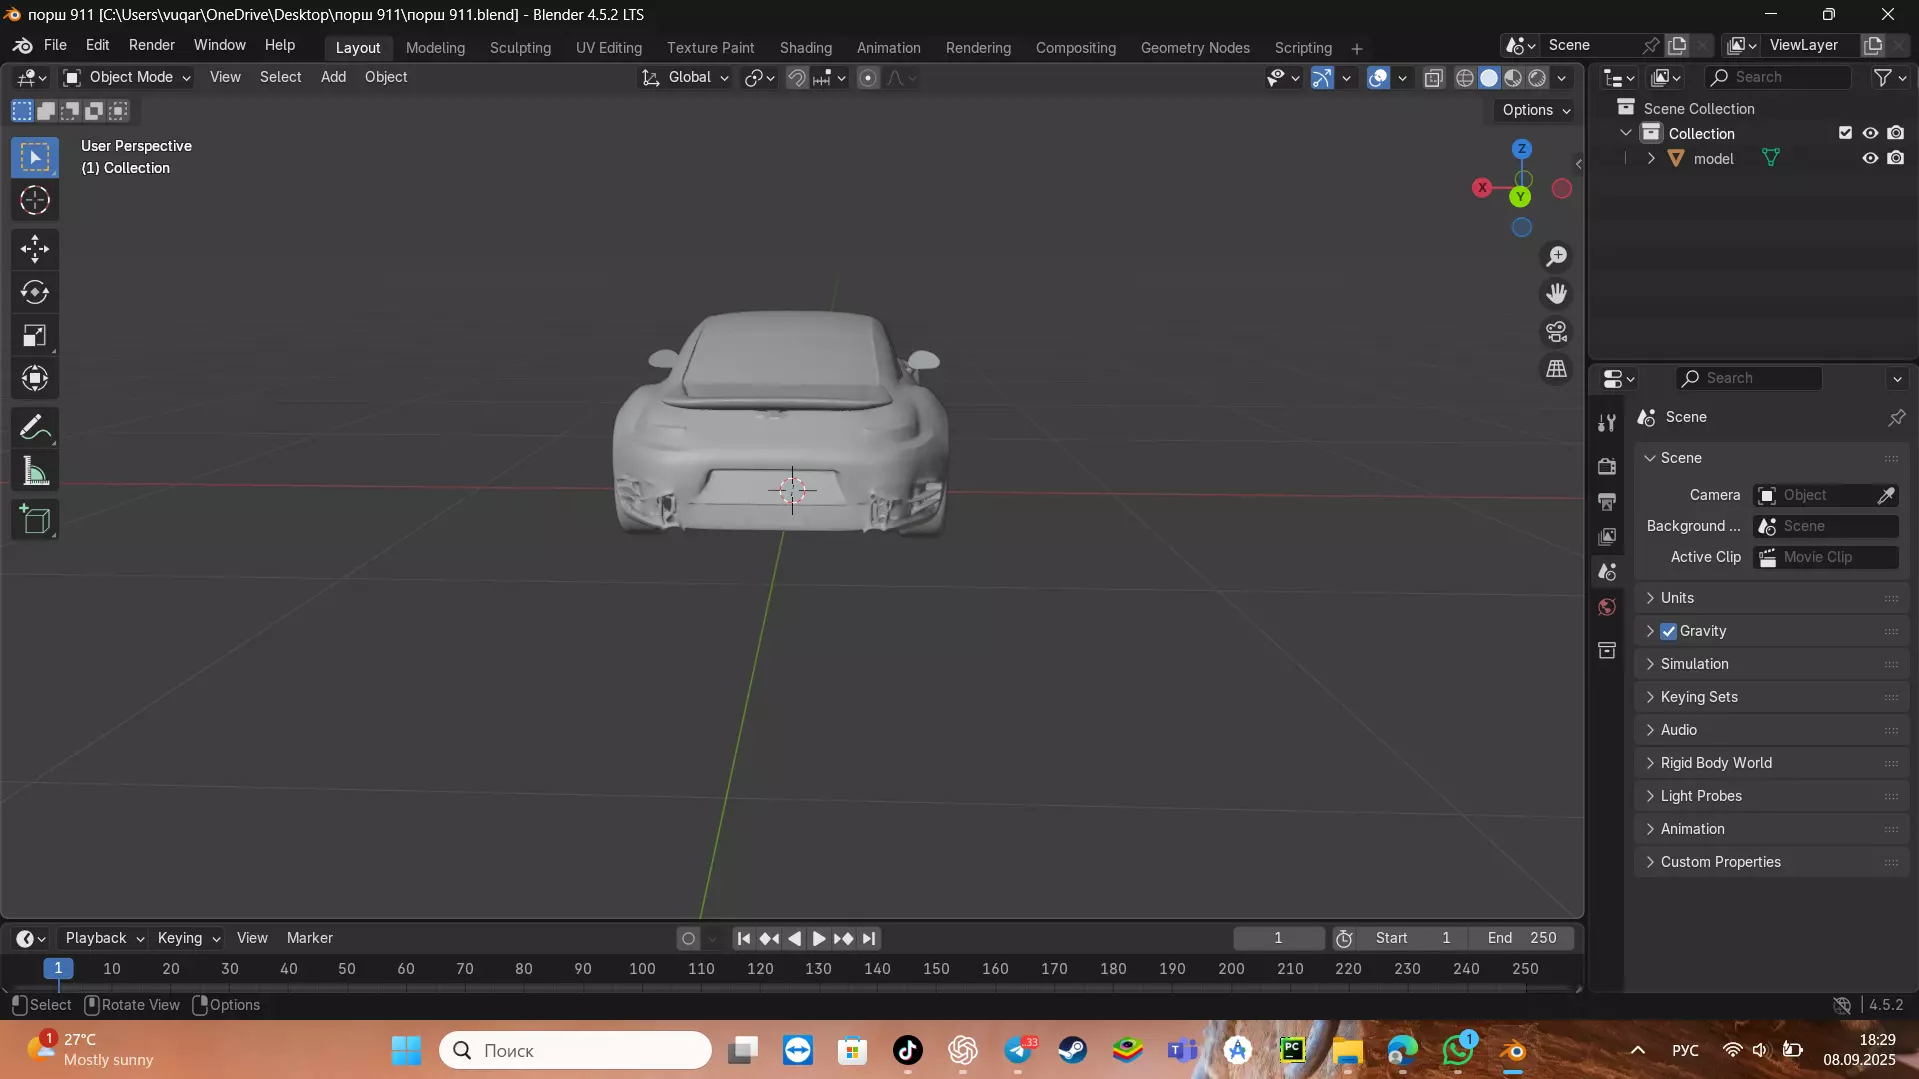This screenshot has height=1079, width=1919.
Task: Activate the Move tool
Action: 35,249
